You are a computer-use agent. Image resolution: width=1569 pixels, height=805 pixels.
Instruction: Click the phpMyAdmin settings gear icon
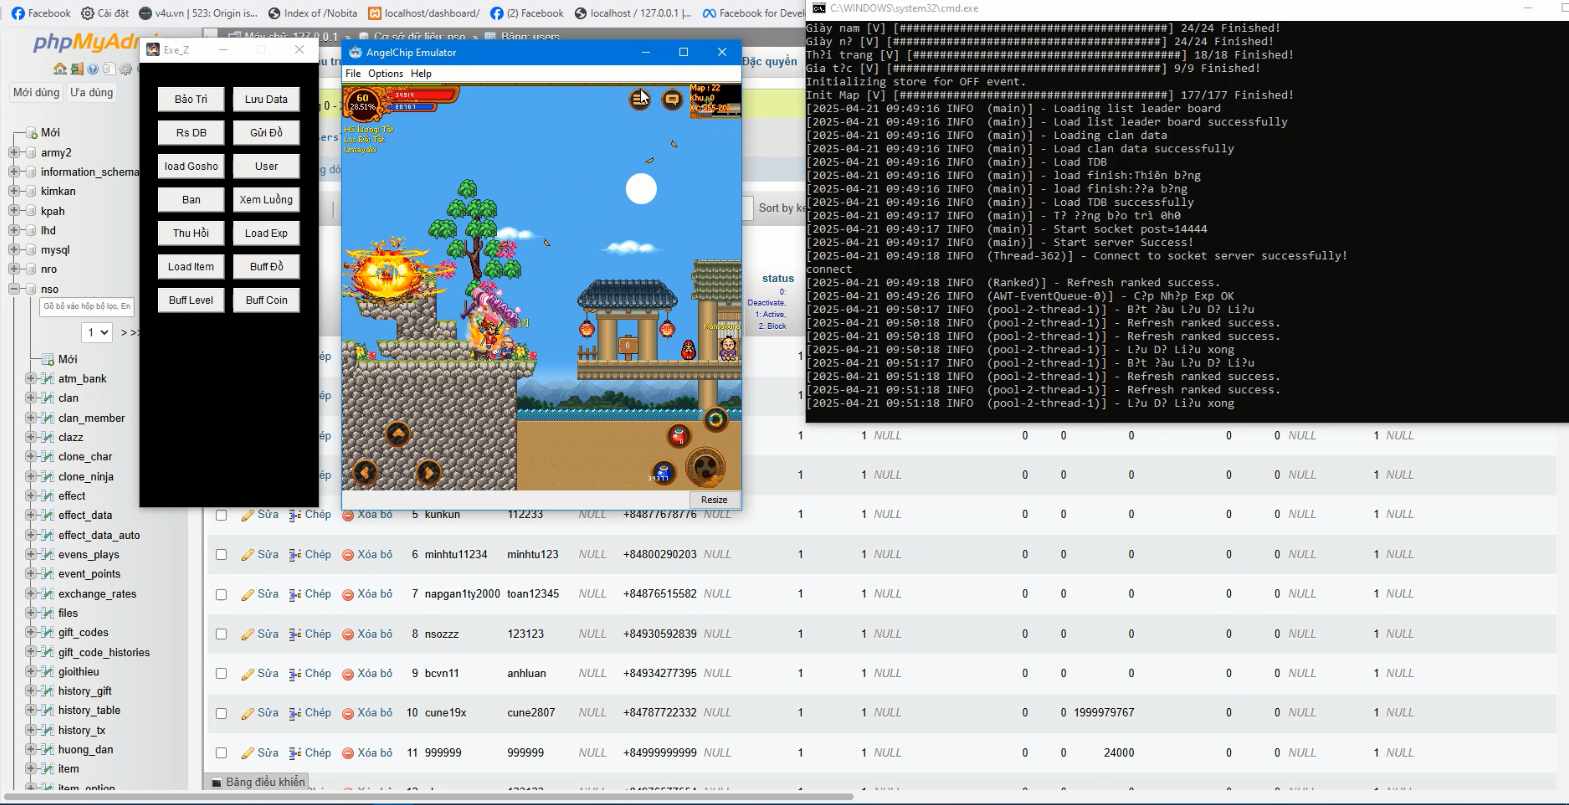click(125, 69)
